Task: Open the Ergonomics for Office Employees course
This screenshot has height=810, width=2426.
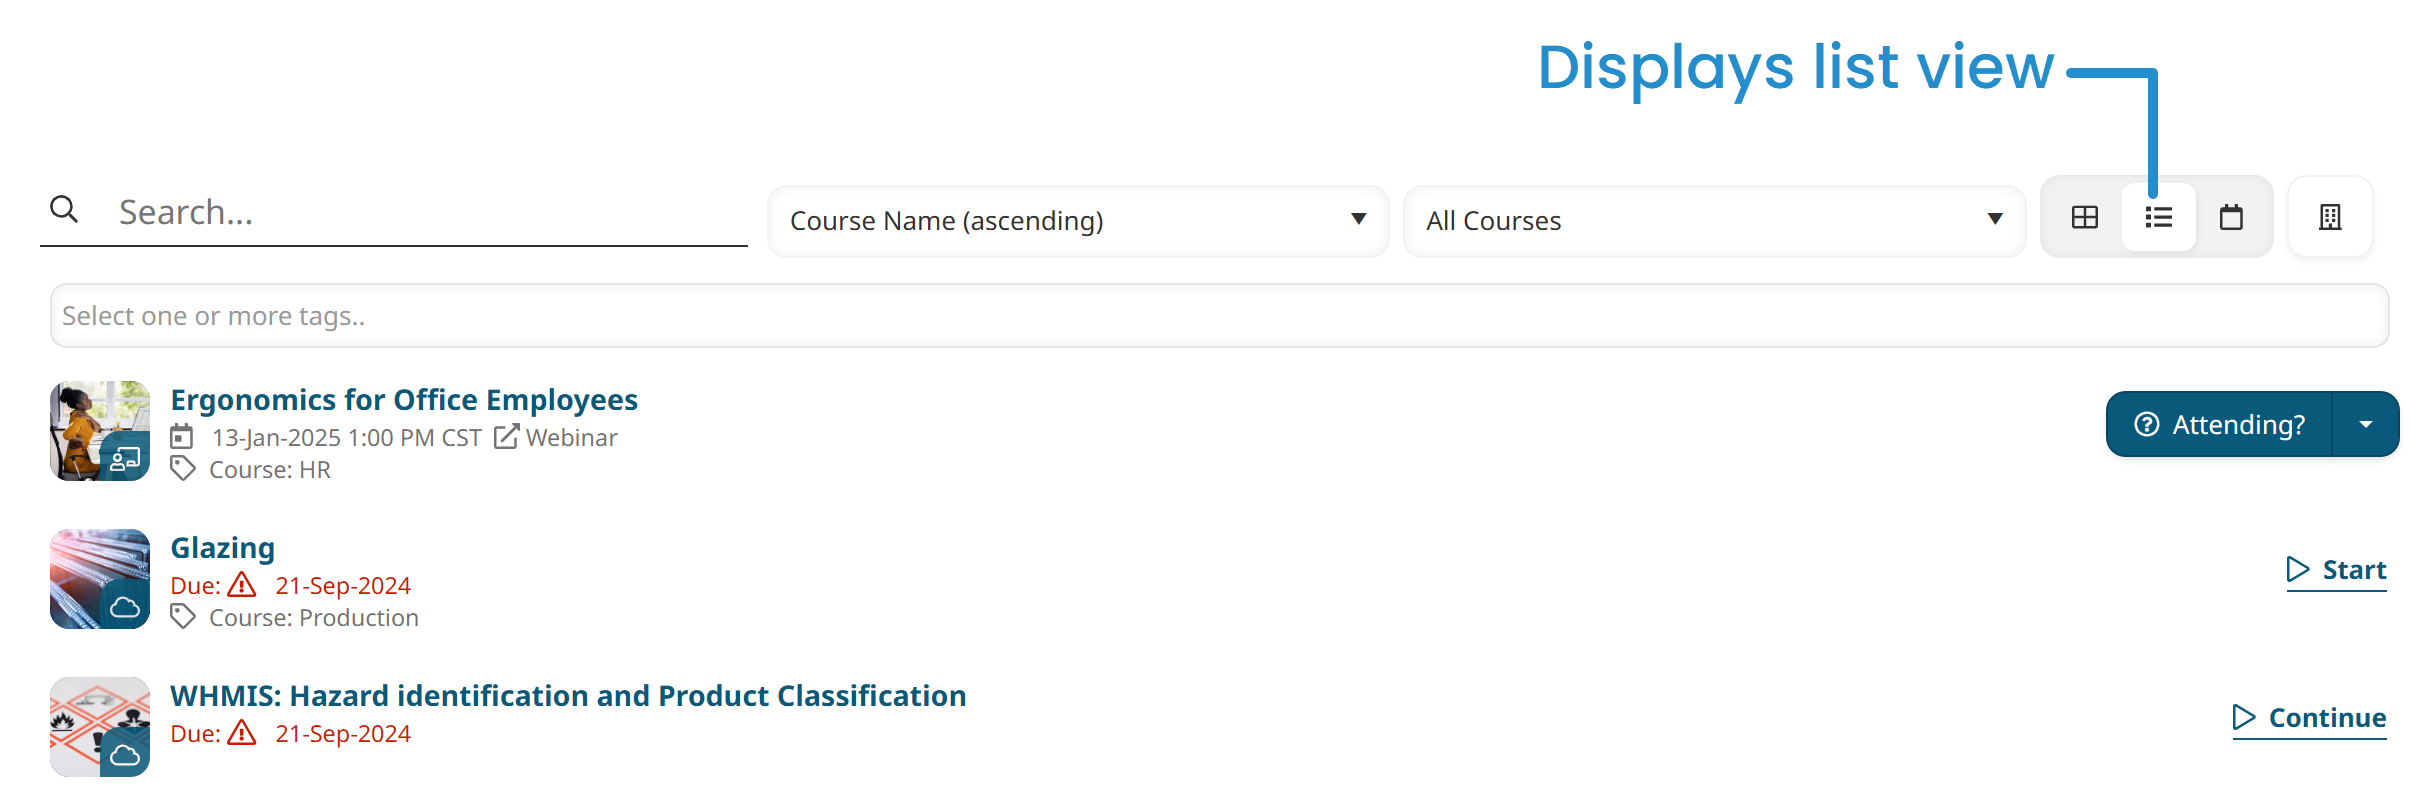Action: tap(404, 399)
